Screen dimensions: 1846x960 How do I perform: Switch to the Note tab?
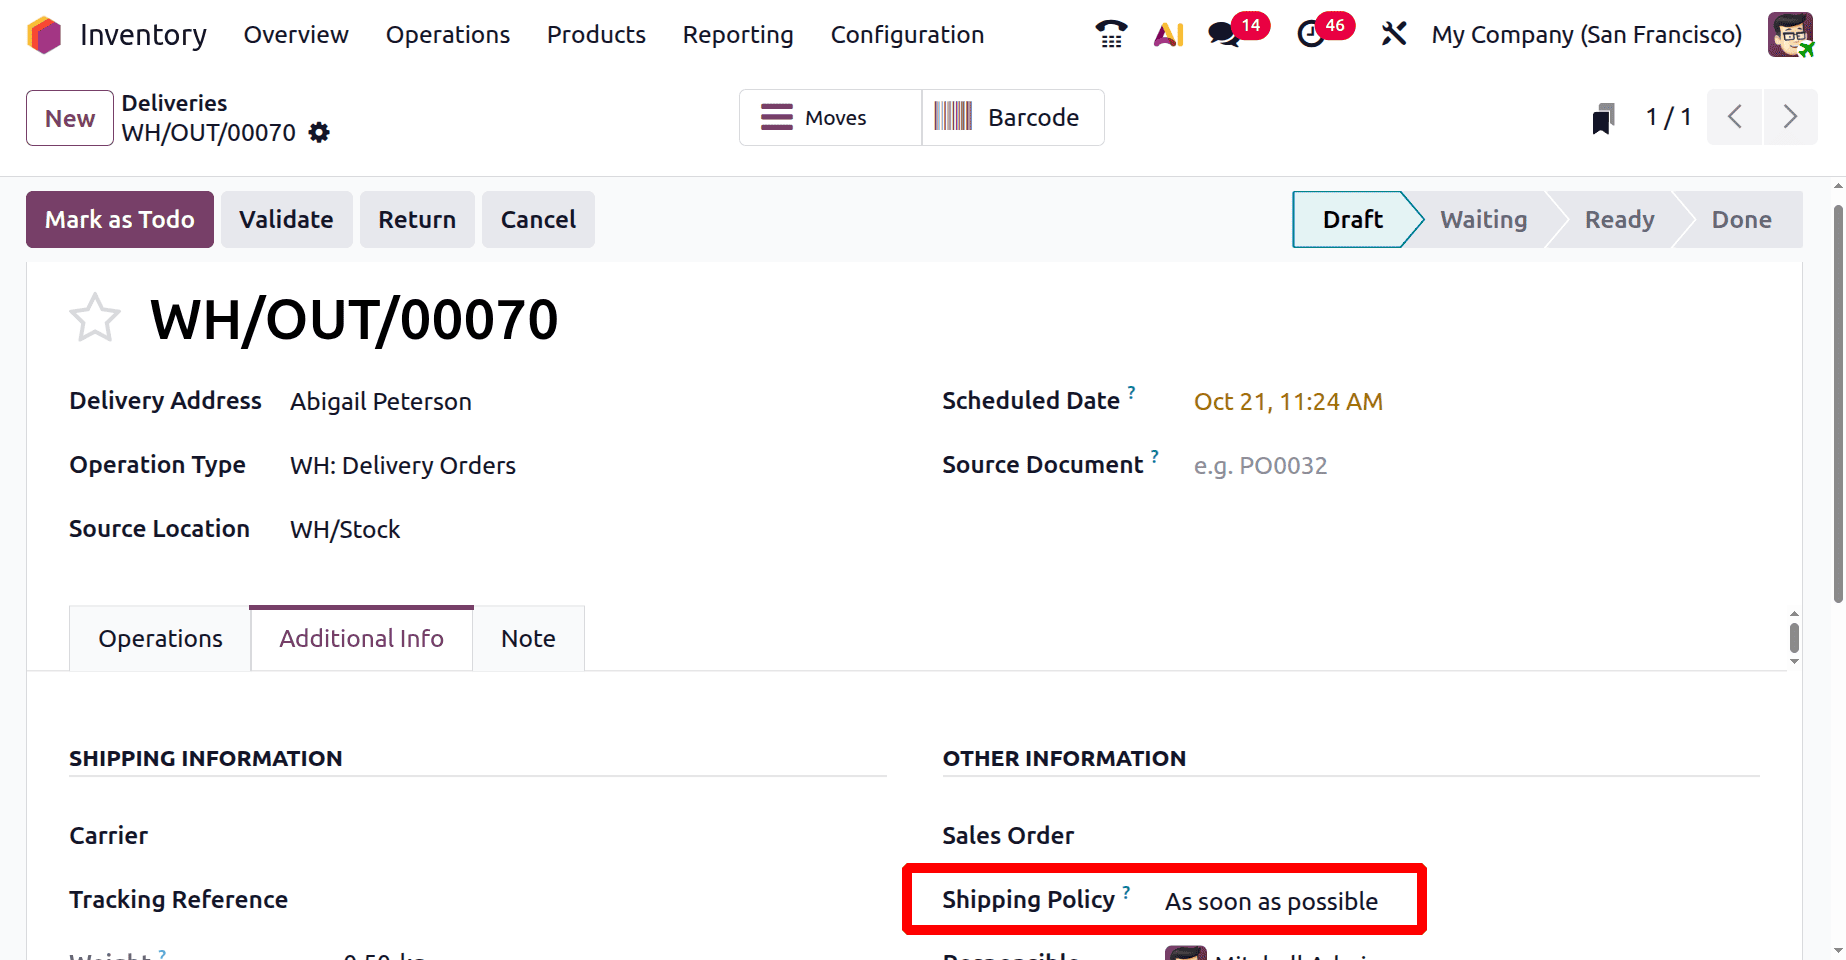(x=528, y=638)
